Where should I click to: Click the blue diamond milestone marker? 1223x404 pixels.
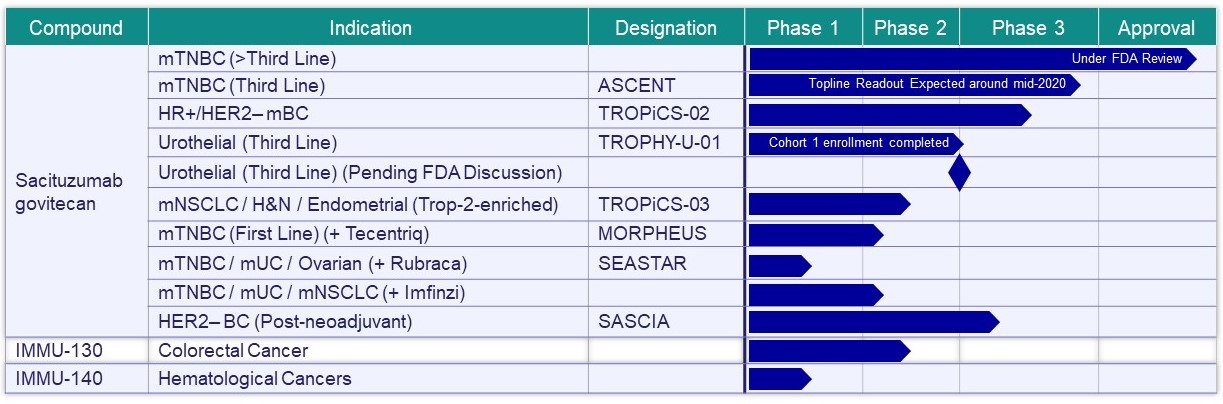pos(959,173)
